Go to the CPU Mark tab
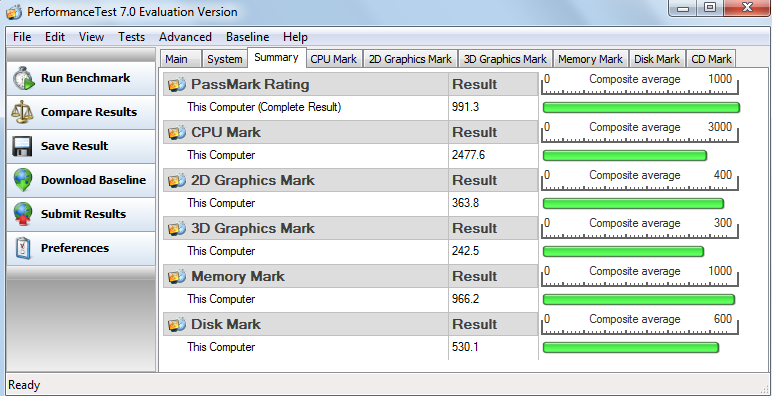The width and height of the screenshot is (772, 396). click(333, 59)
